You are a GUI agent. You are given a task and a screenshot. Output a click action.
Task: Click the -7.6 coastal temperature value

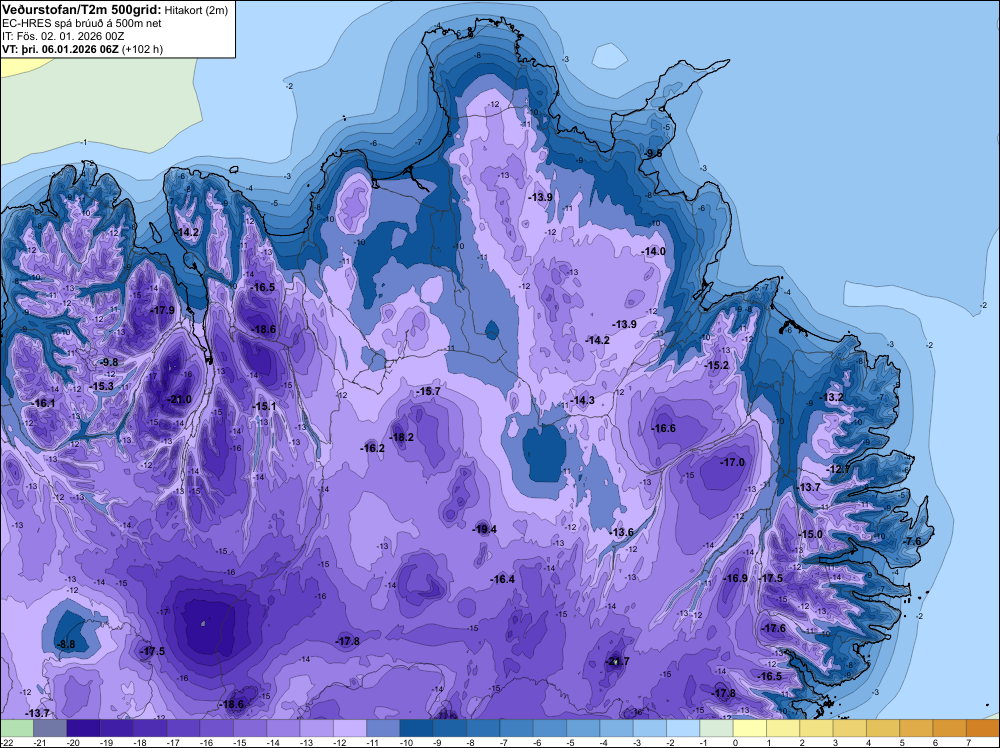click(913, 541)
